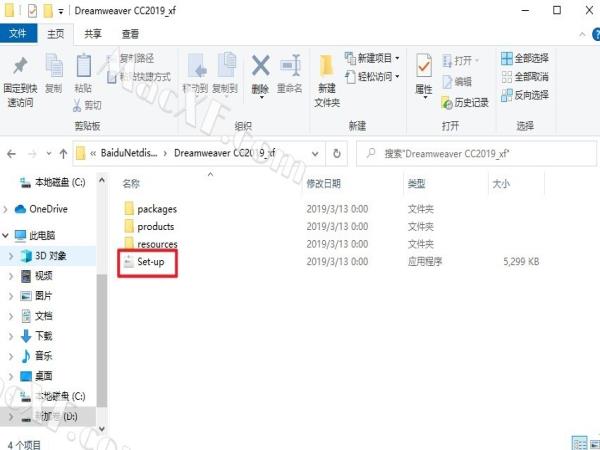Select Documents (文档) in the sidebar
The image size is (600, 450).
point(36,316)
